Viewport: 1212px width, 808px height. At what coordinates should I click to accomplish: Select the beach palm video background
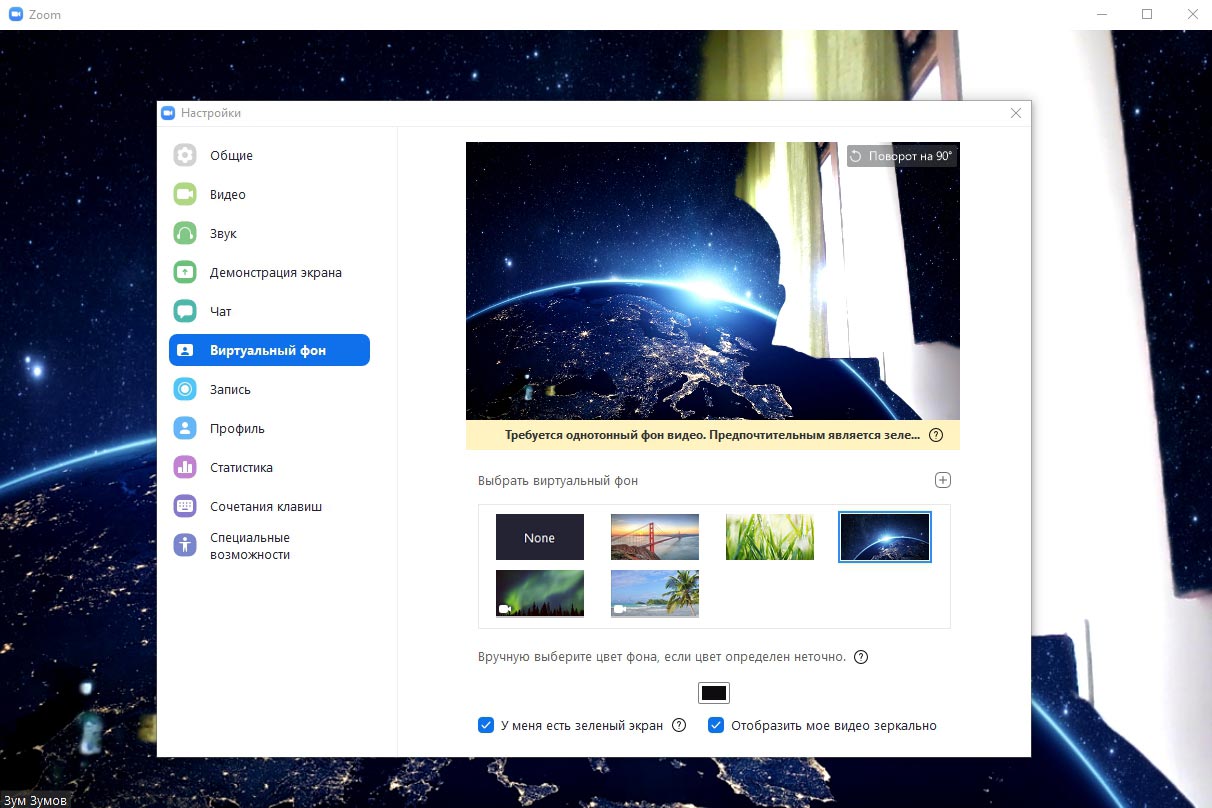coord(655,593)
